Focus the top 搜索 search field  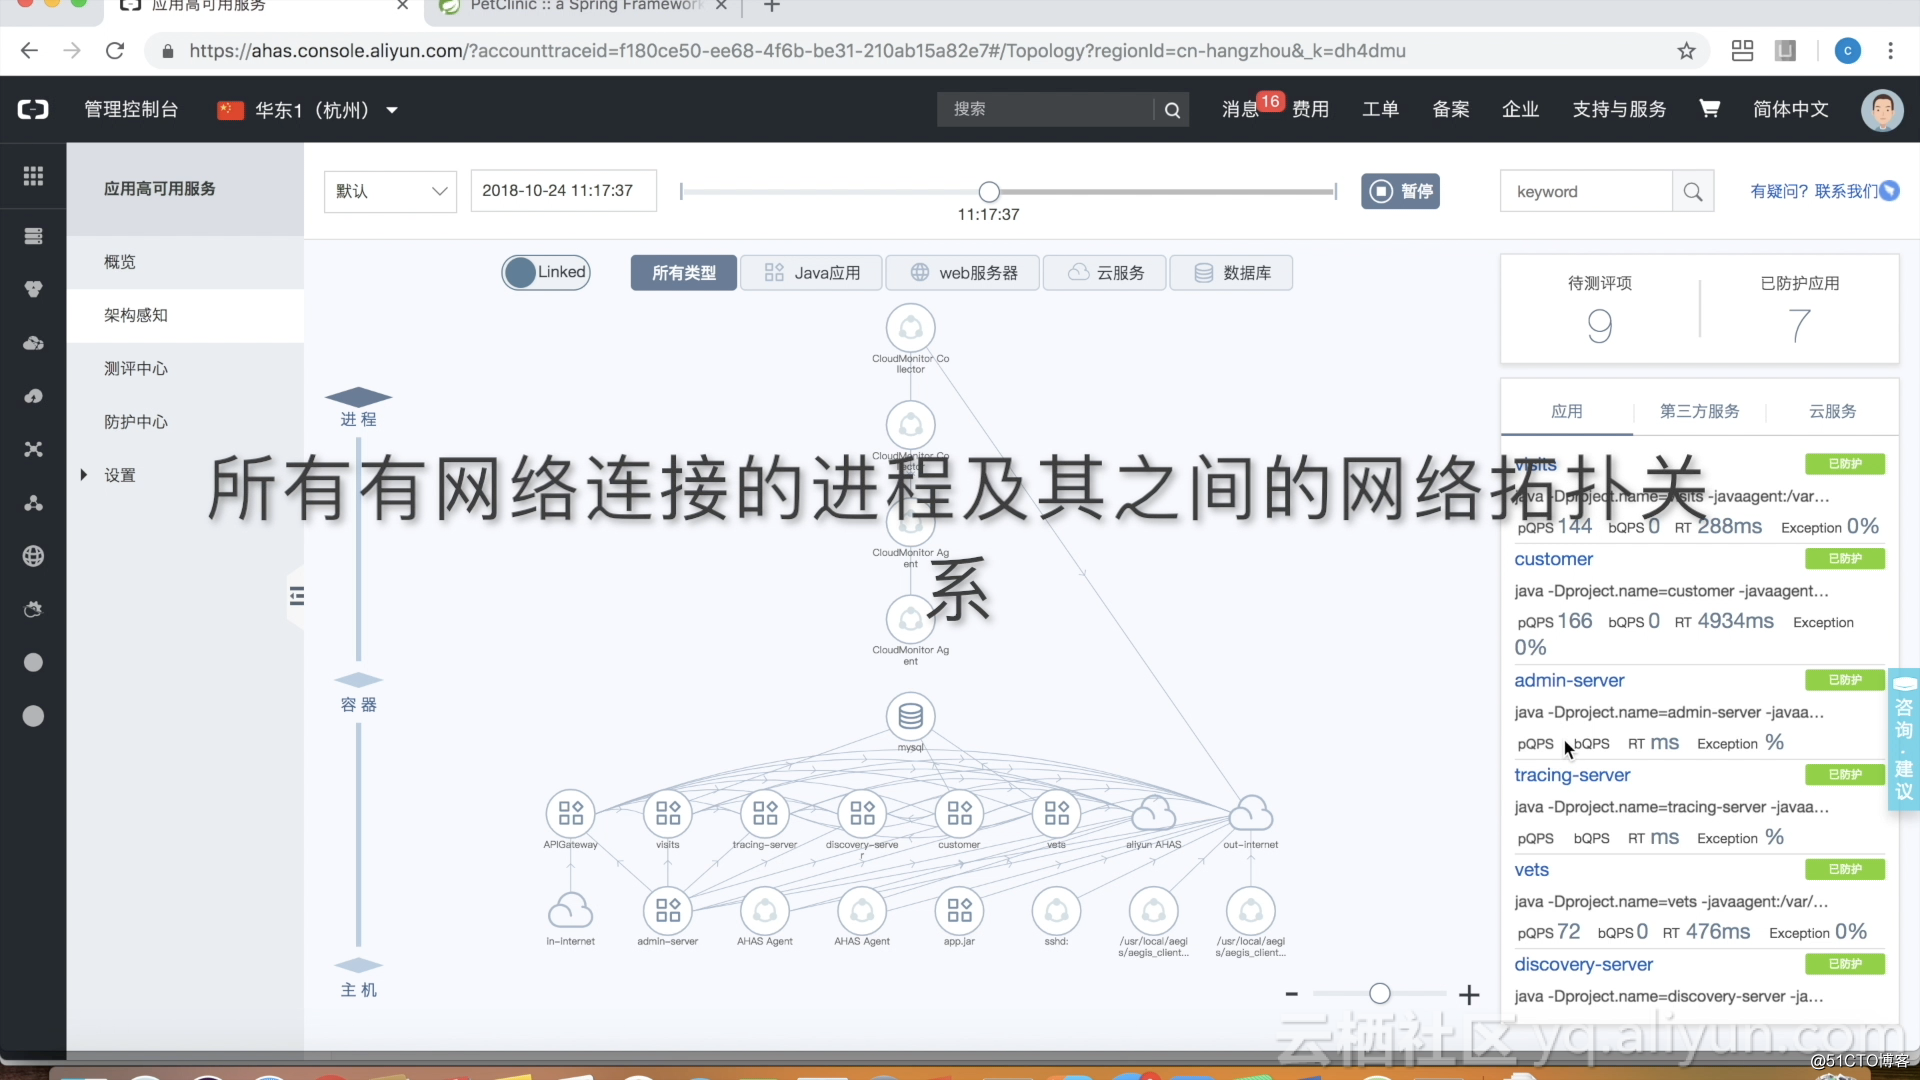(1045, 110)
